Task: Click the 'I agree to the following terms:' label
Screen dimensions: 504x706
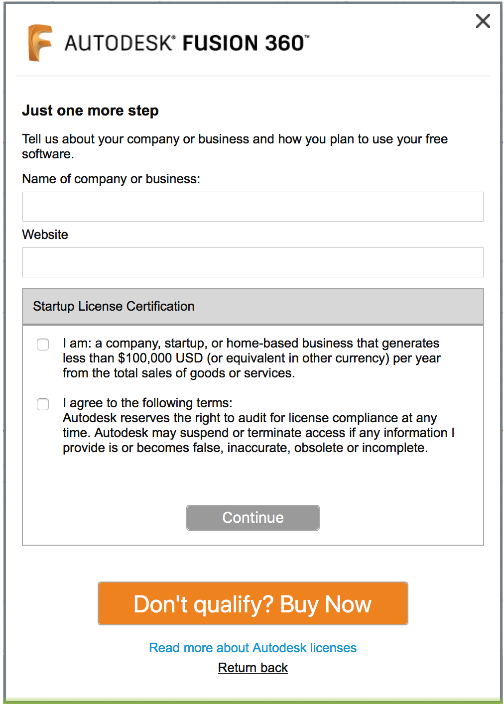Action: pyautogui.click(x=147, y=403)
